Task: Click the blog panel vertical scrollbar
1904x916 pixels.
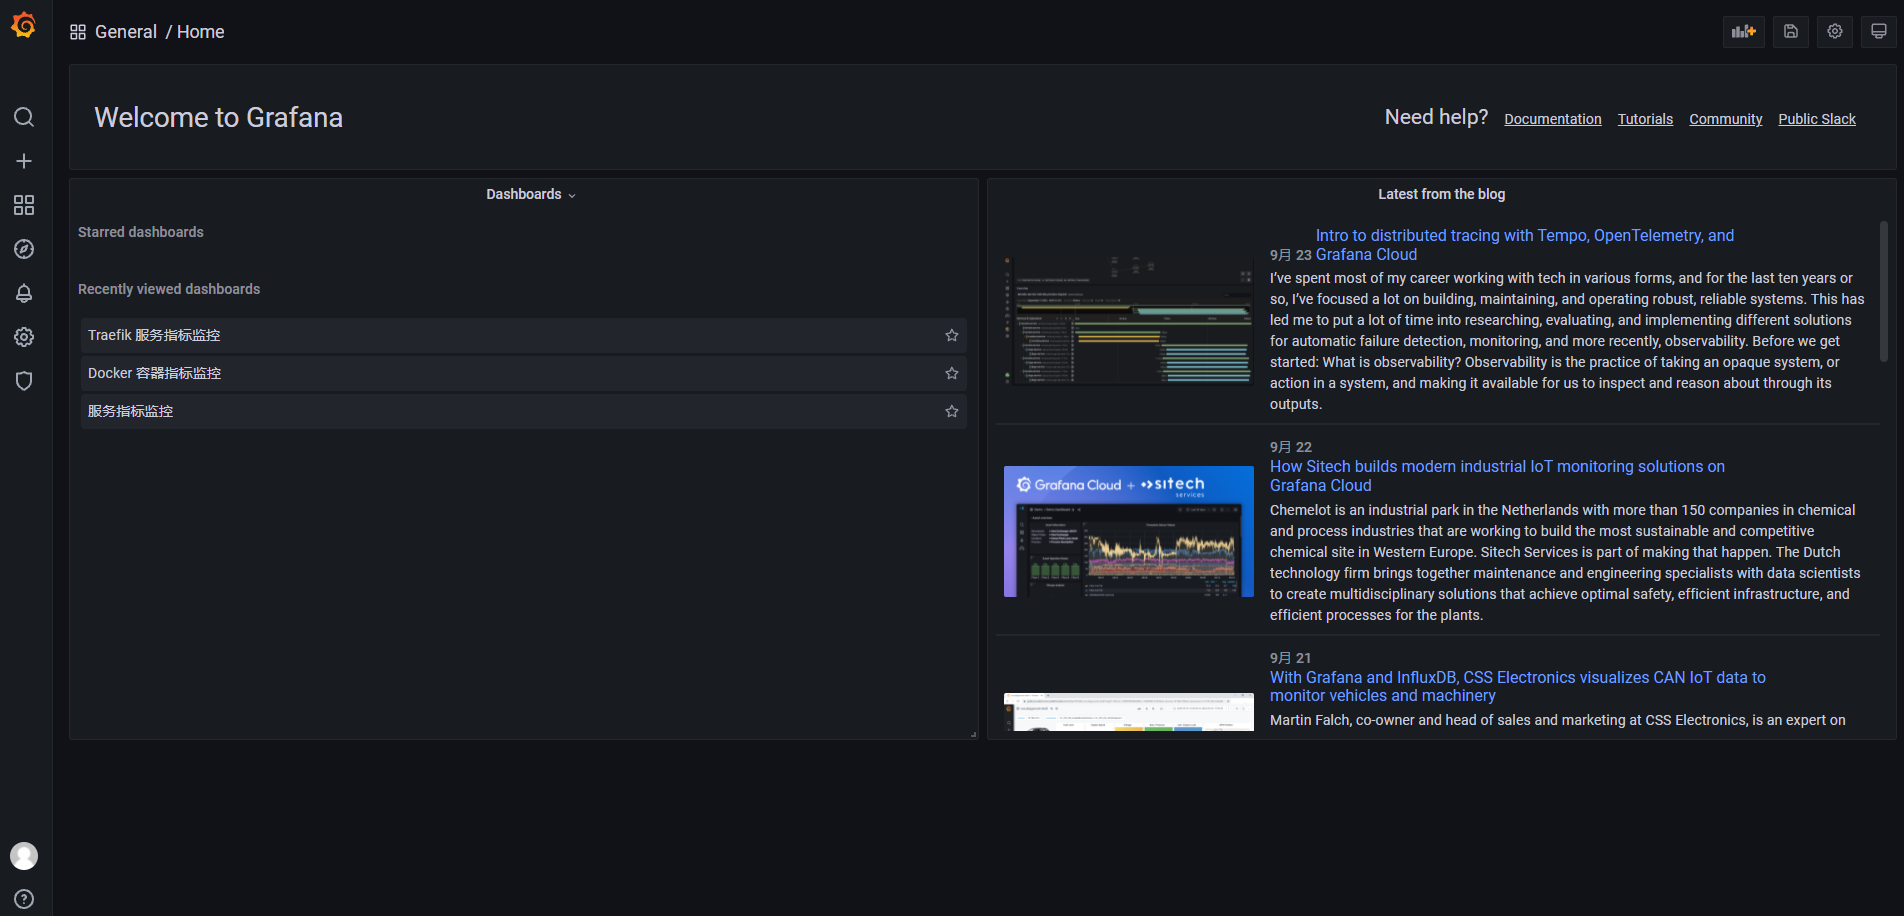Action: (x=1884, y=291)
